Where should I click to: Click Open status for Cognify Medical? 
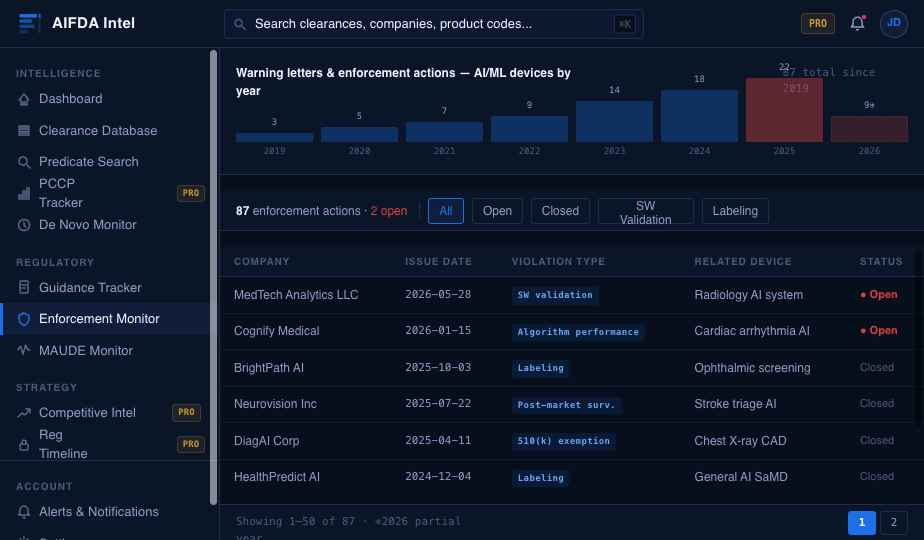pyautogui.click(x=879, y=331)
